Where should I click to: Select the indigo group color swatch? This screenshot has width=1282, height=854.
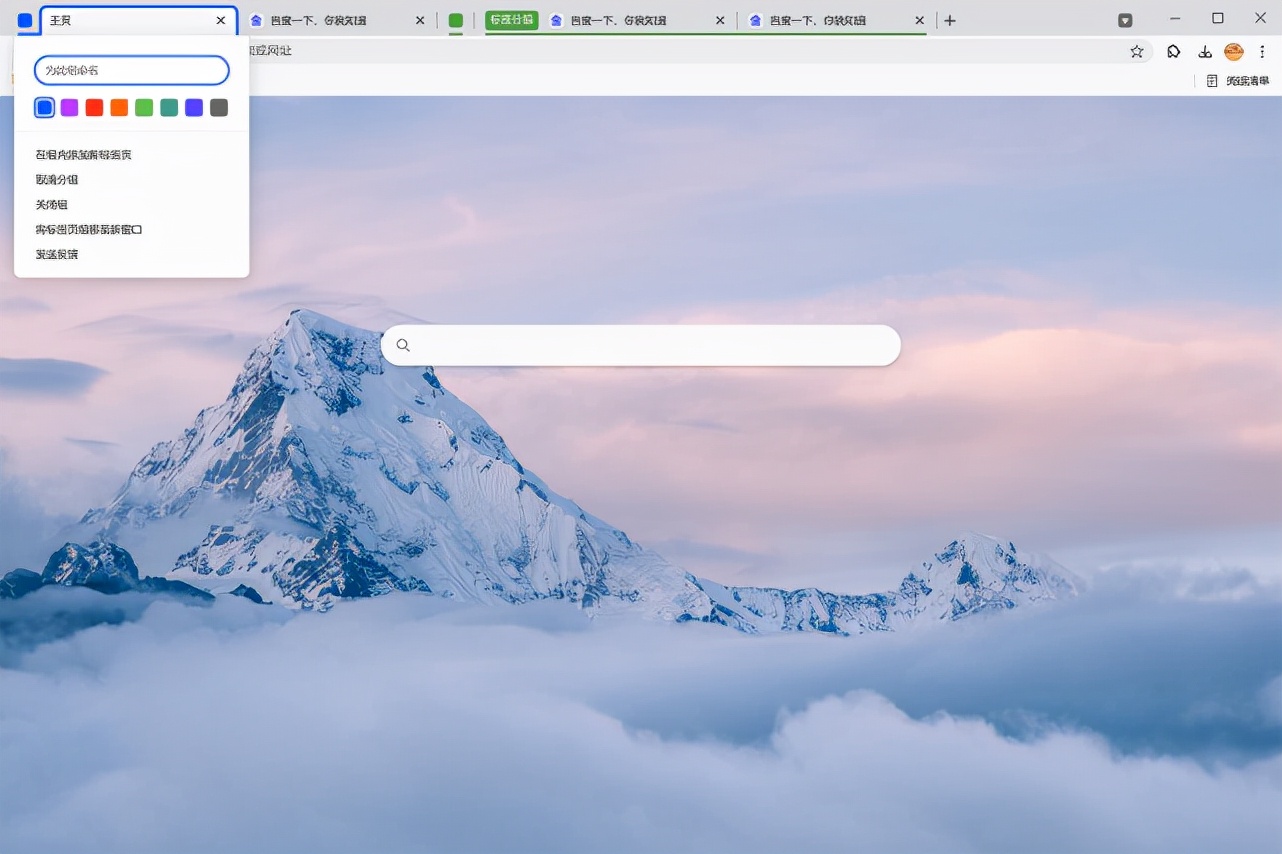194,107
